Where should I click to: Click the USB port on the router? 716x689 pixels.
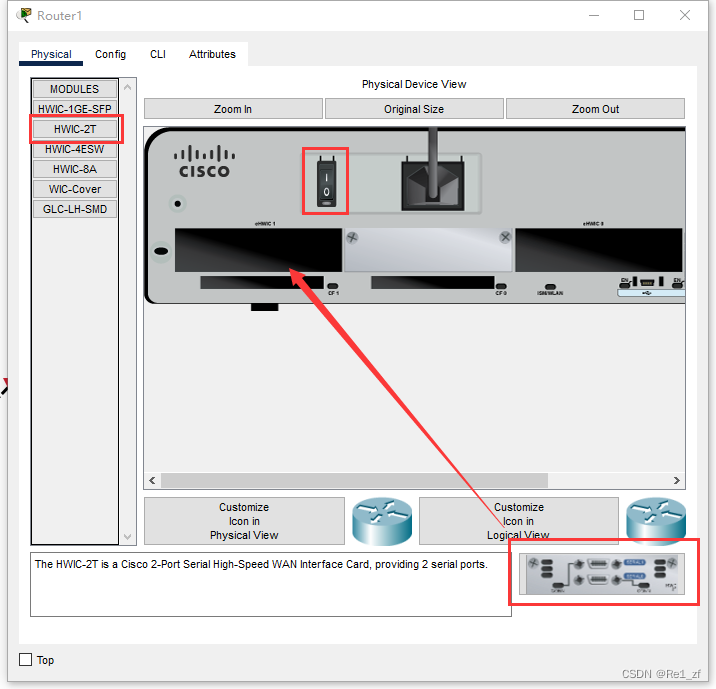[647, 283]
